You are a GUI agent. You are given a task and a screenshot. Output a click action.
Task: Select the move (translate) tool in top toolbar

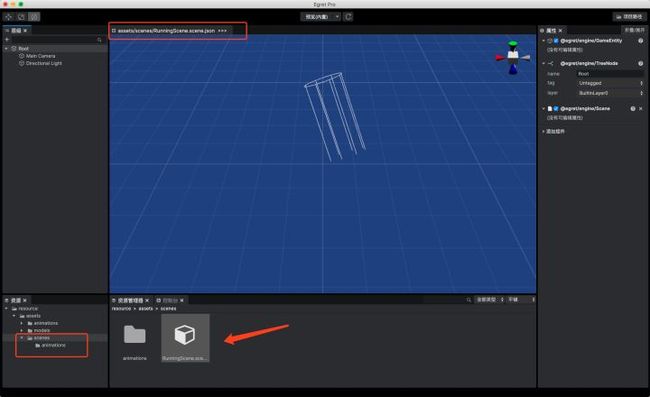point(8,17)
